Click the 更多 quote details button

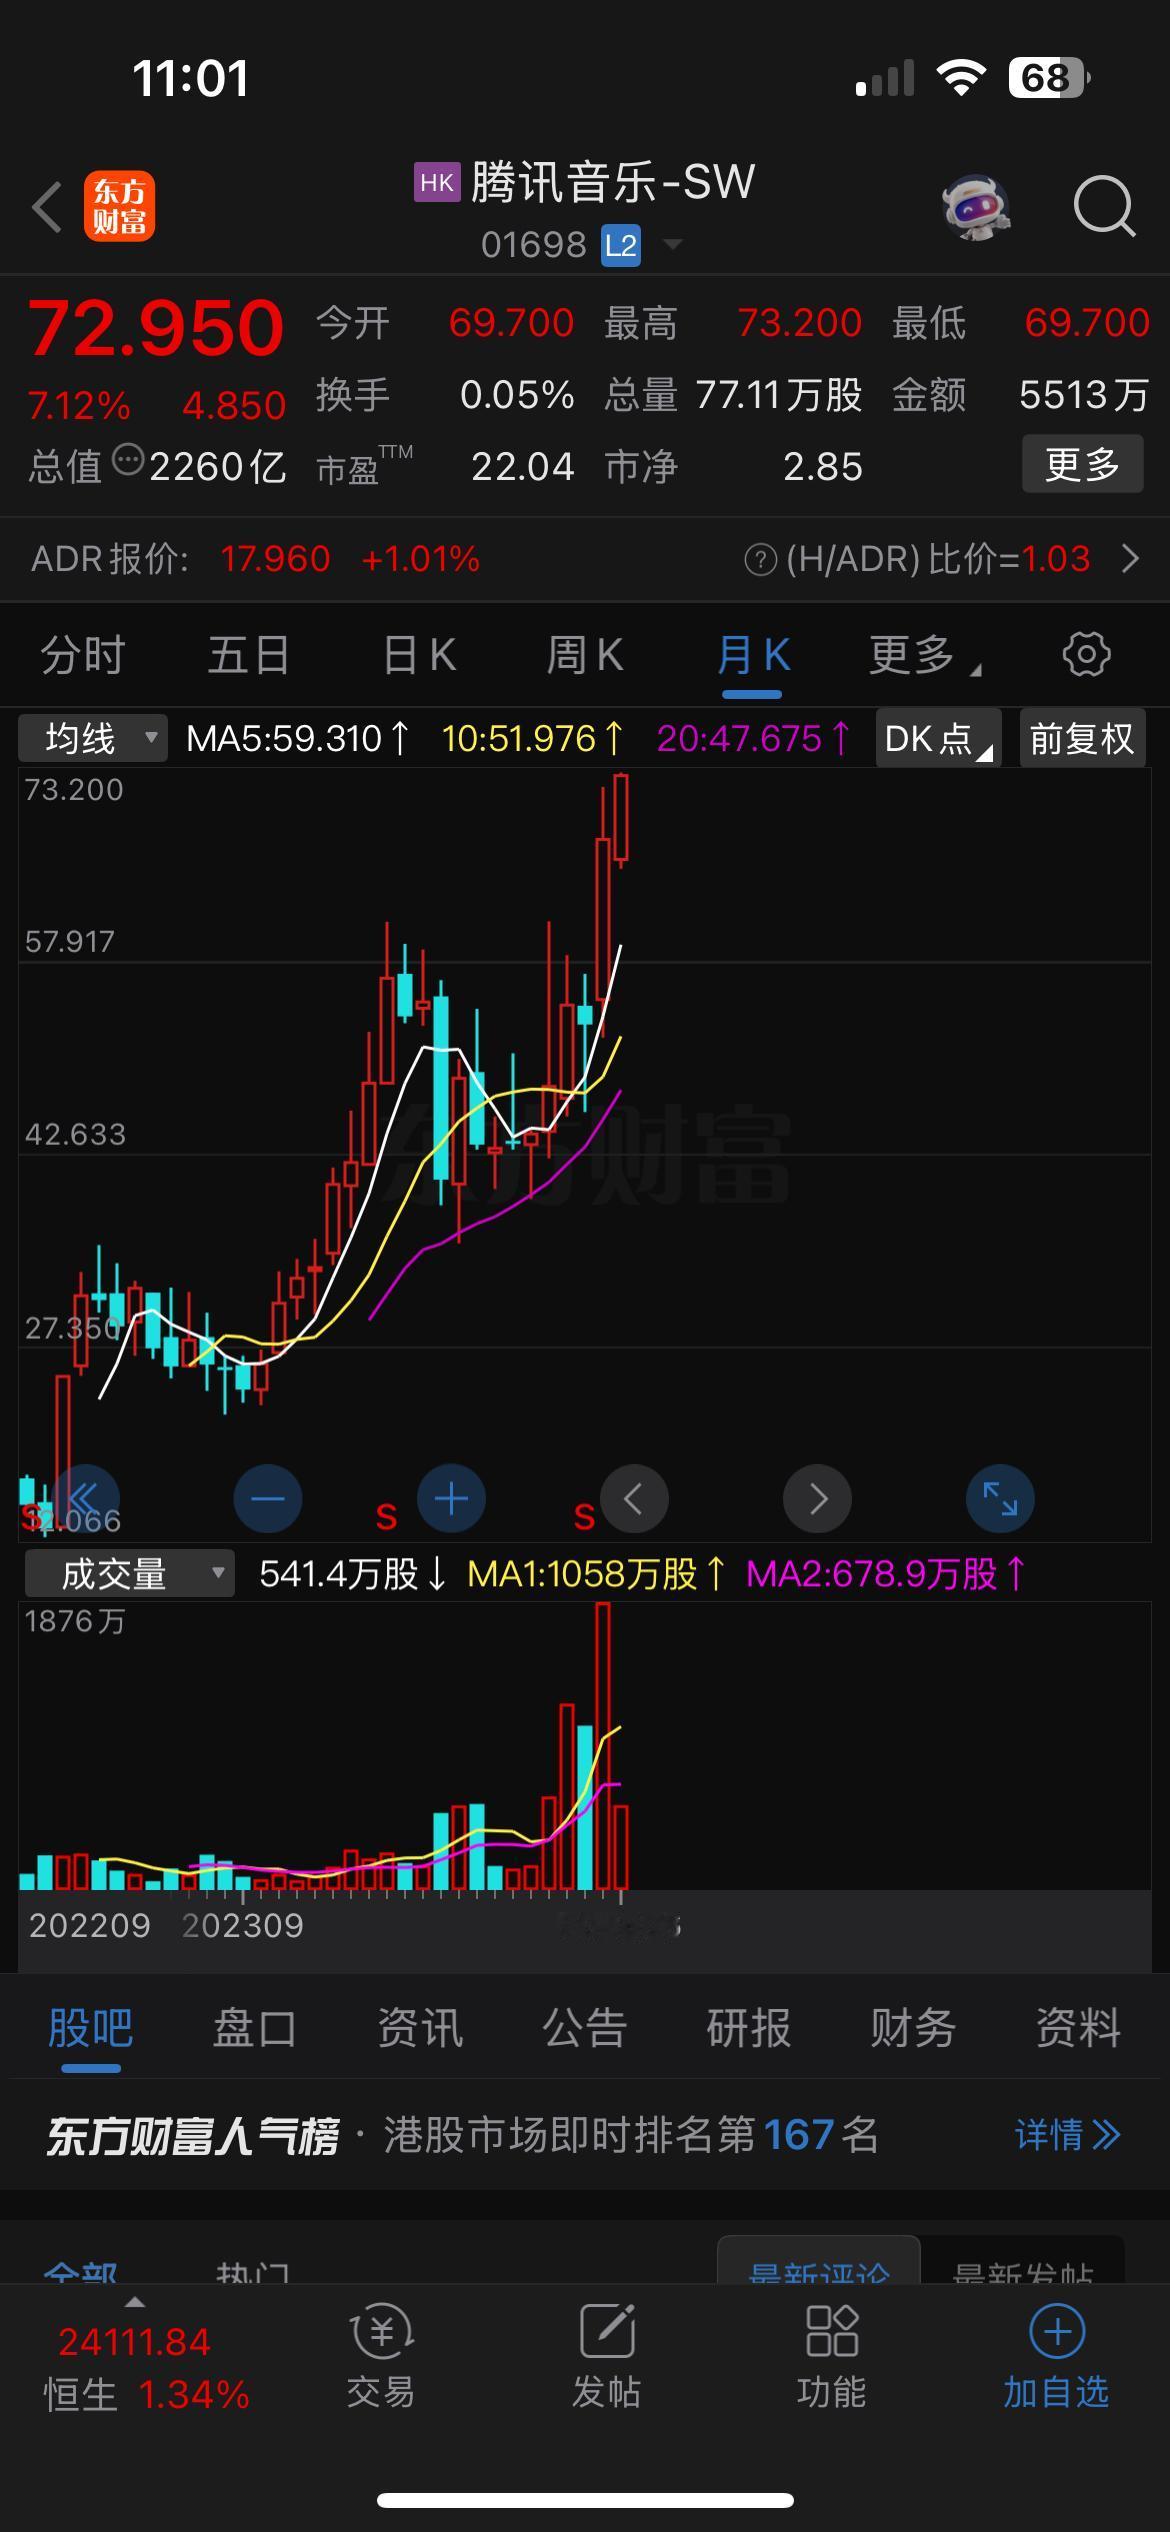coord(1082,464)
